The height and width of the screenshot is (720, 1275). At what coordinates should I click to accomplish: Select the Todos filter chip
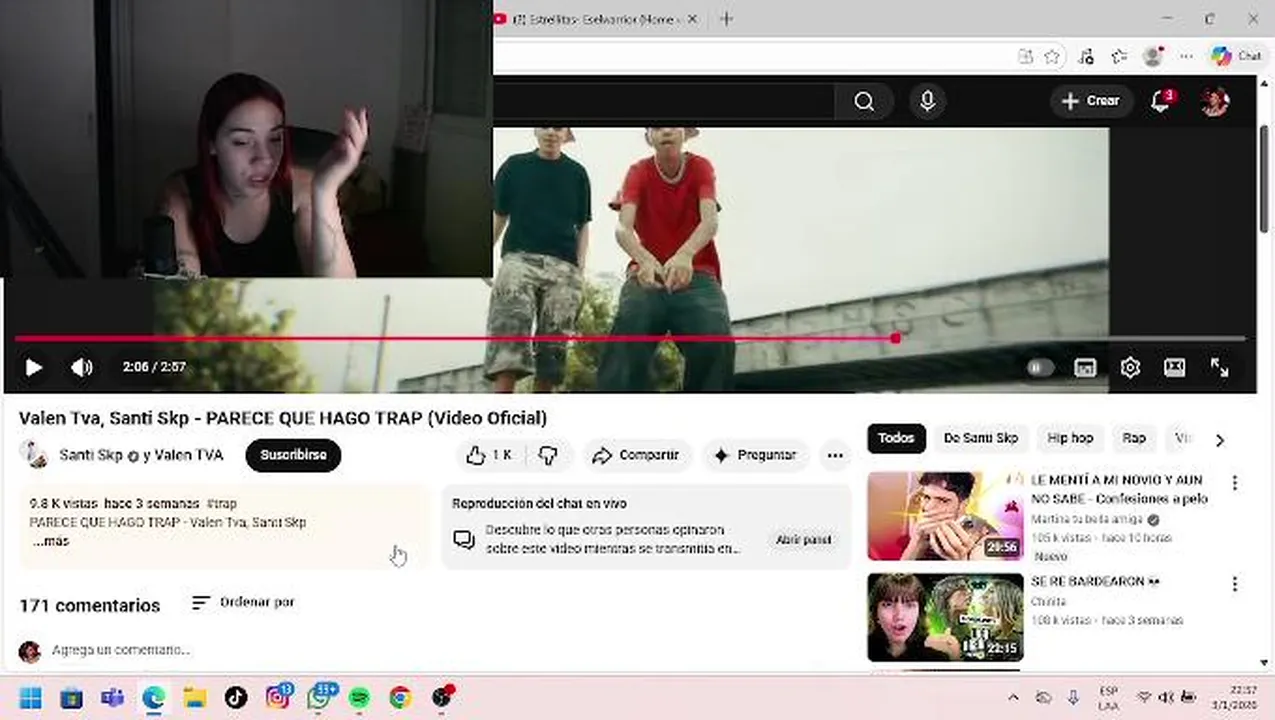point(896,438)
